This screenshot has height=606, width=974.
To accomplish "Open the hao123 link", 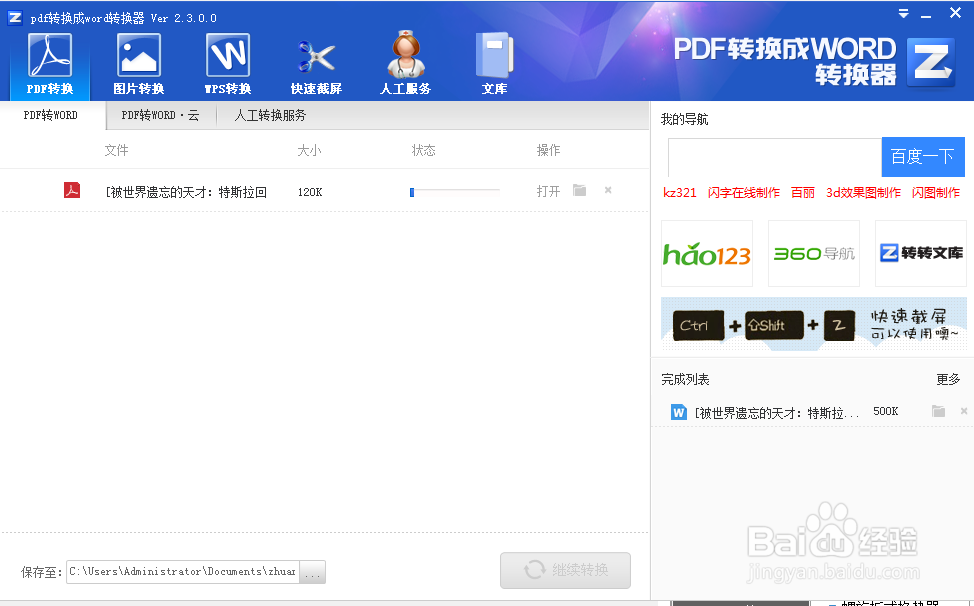I will 706,253.
